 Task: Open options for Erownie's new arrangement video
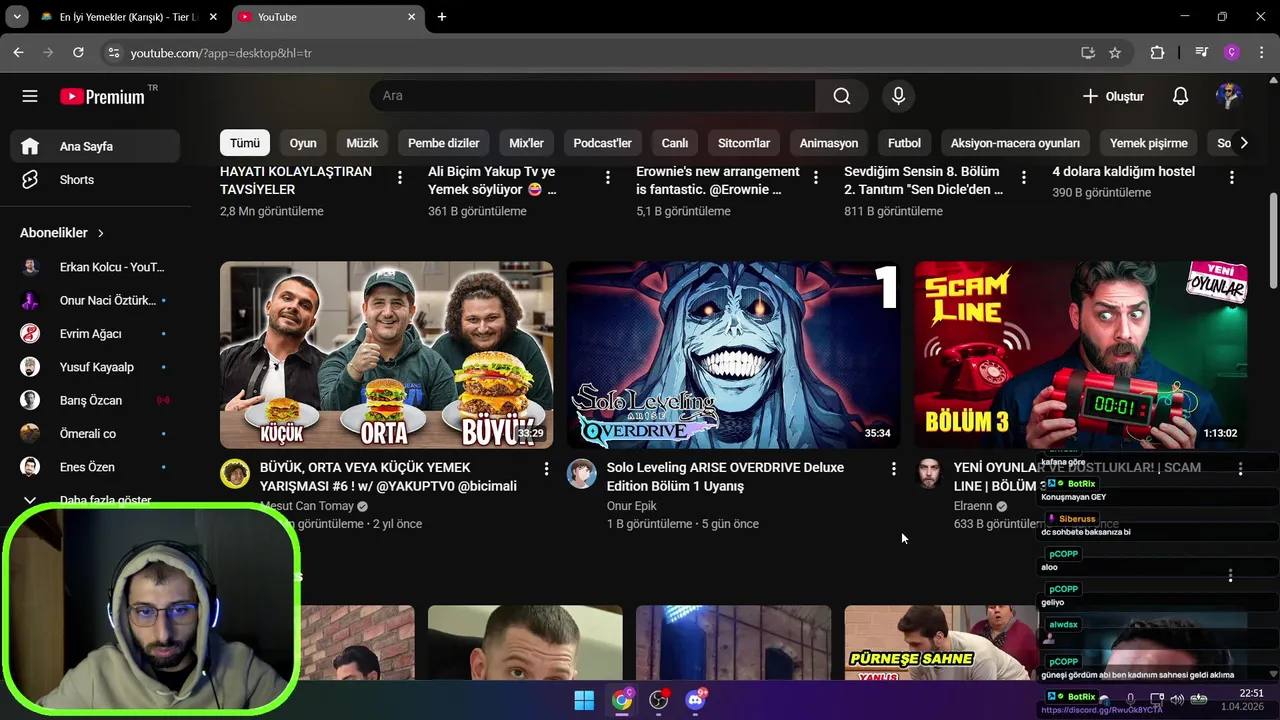816,178
